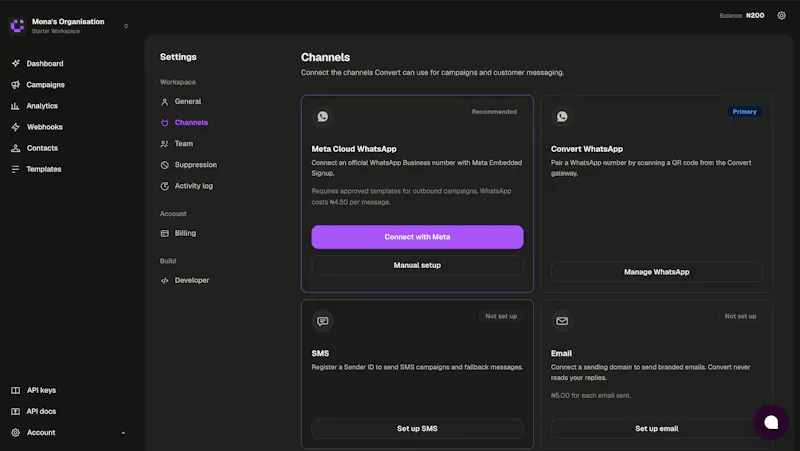This screenshot has height=451, width=800.
Task: Click the Primary badge on Convert WhatsApp
Action: tap(744, 112)
